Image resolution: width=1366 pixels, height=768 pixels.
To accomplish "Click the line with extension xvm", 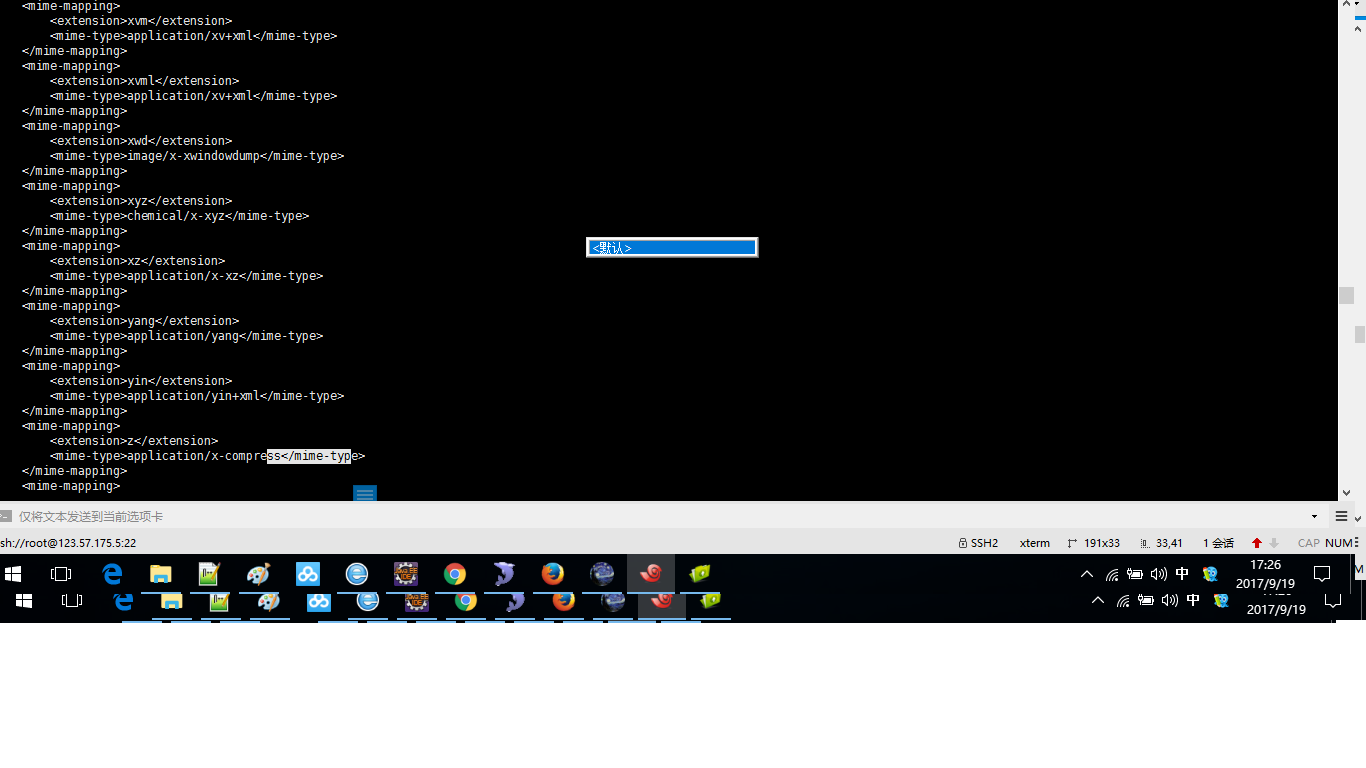I will (x=141, y=21).
